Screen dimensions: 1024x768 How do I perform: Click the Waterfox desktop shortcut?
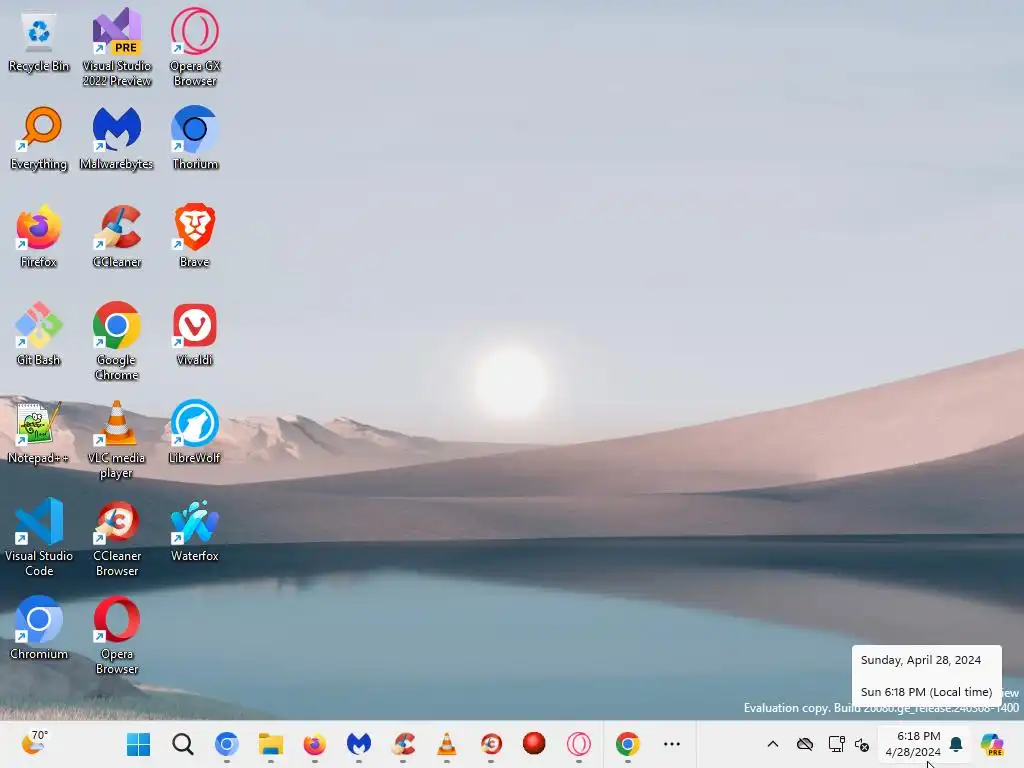pos(195,530)
